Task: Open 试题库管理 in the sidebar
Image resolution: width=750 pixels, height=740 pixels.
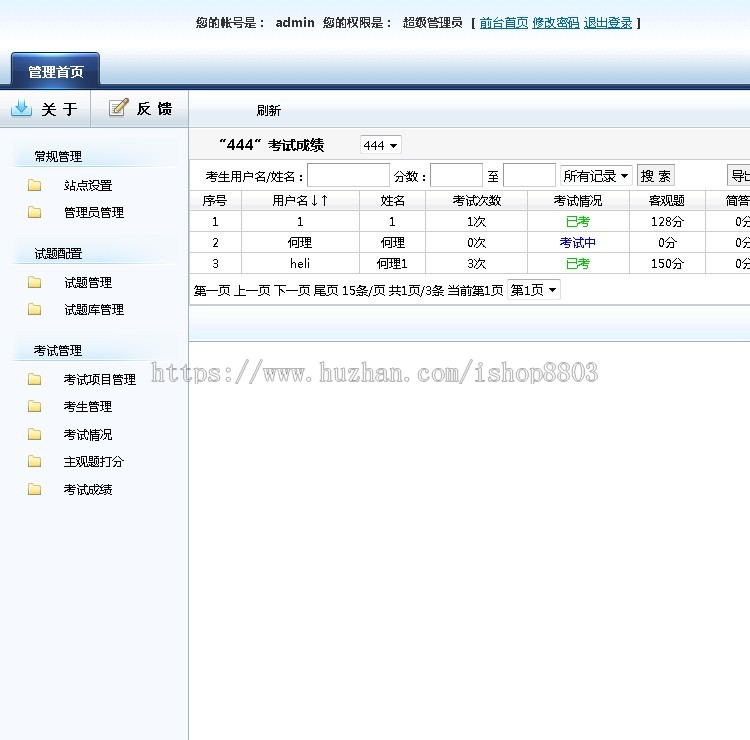Action: coord(94,310)
